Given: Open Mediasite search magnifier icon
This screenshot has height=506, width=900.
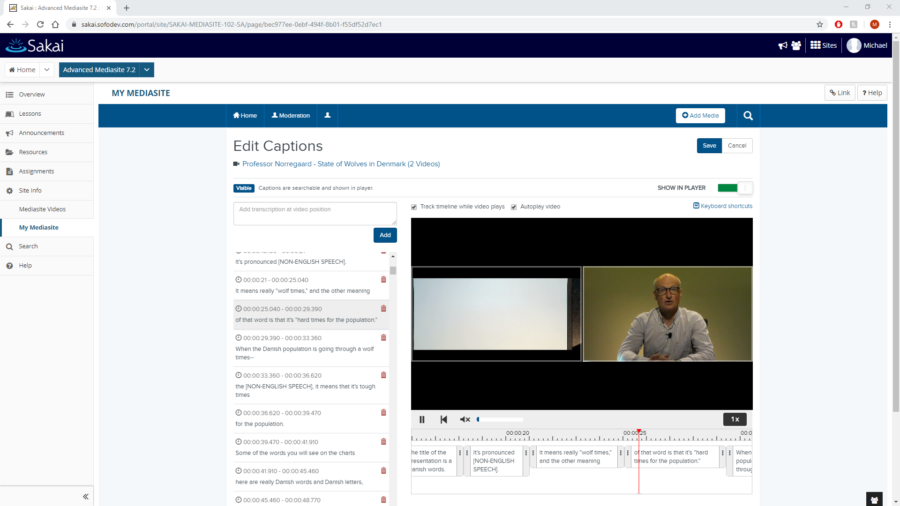Looking at the screenshot, I should 748,116.
